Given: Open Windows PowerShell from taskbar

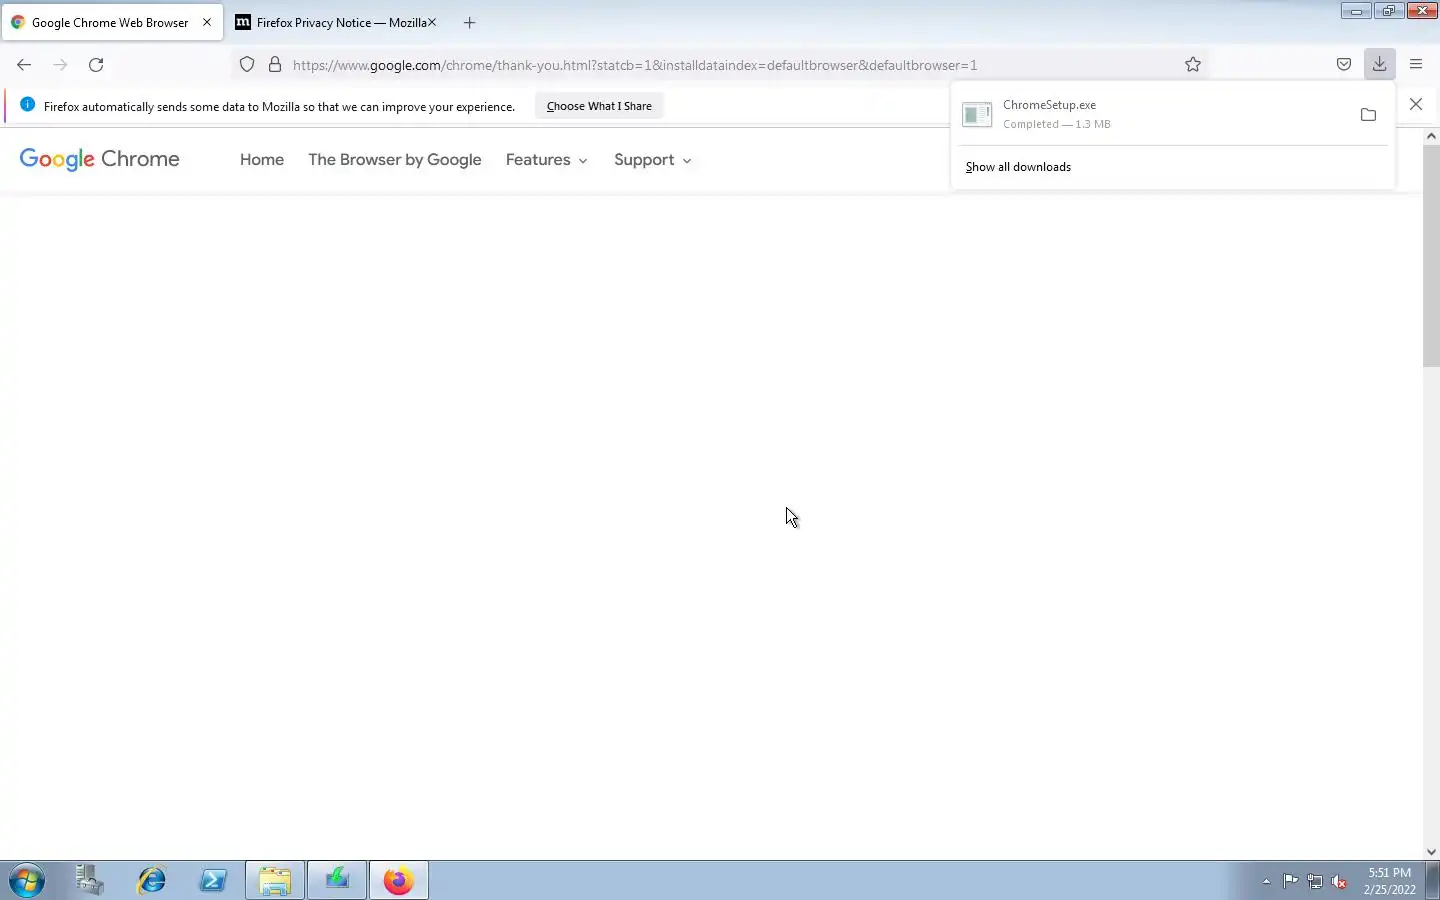Looking at the screenshot, I should 213,881.
